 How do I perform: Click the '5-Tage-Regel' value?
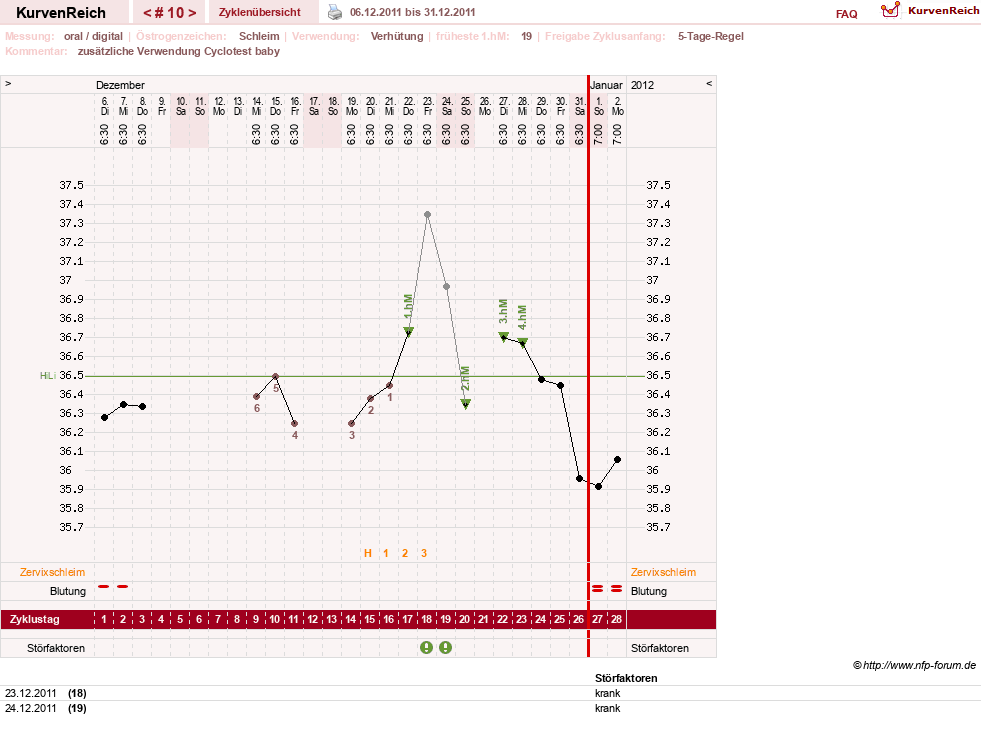click(711, 36)
